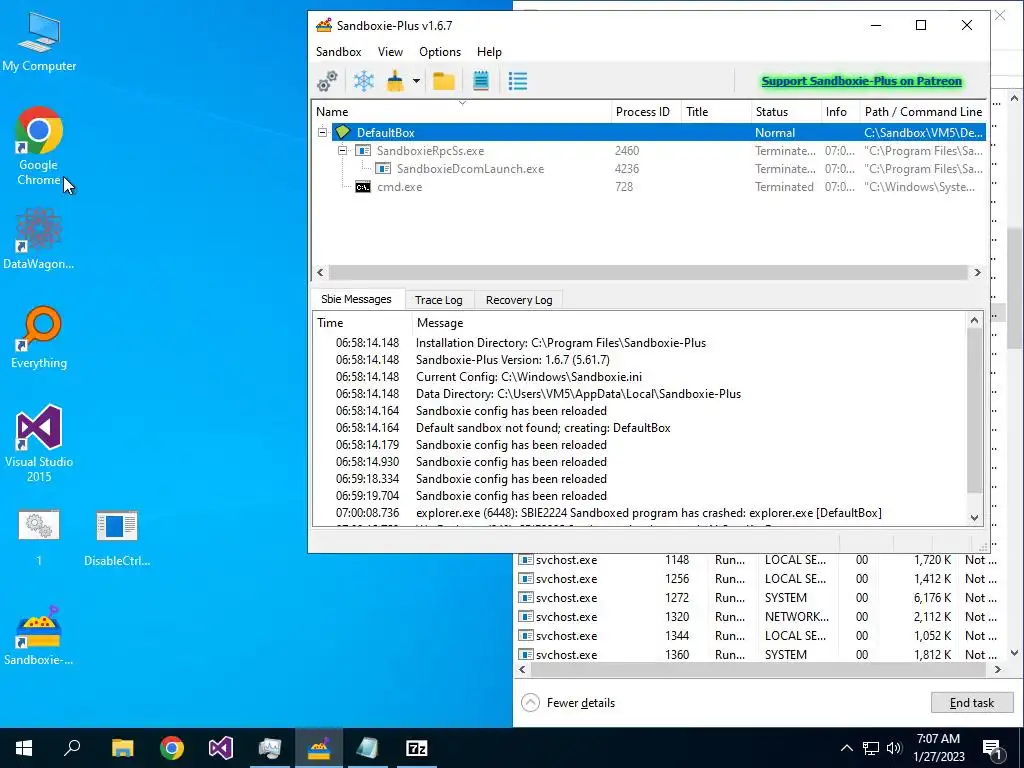Switch to the Recovery Log tab
Image resolution: width=1024 pixels, height=768 pixels.
click(x=519, y=300)
